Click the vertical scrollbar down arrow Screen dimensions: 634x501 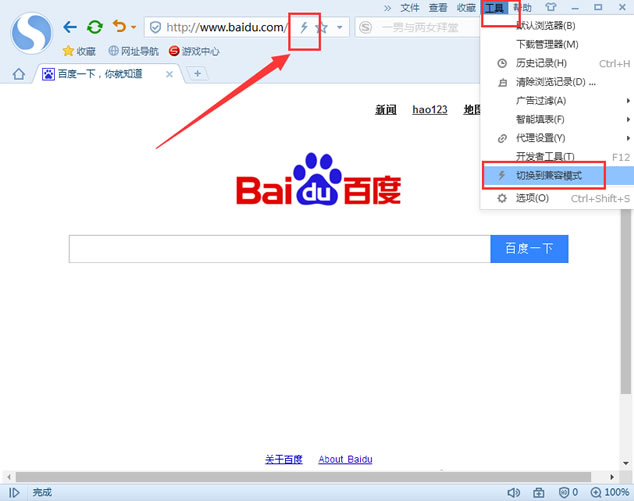(x=626, y=463)
